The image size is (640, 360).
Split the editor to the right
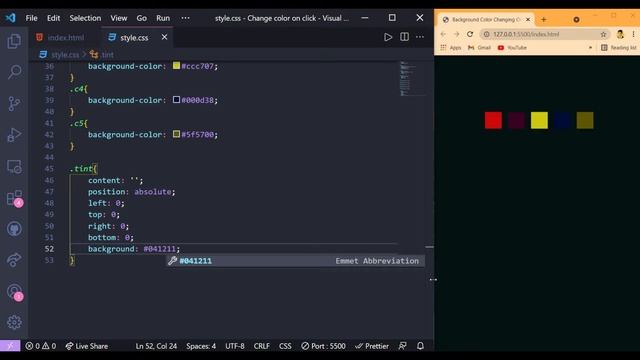pyautogui.click(x=404, y=37)
